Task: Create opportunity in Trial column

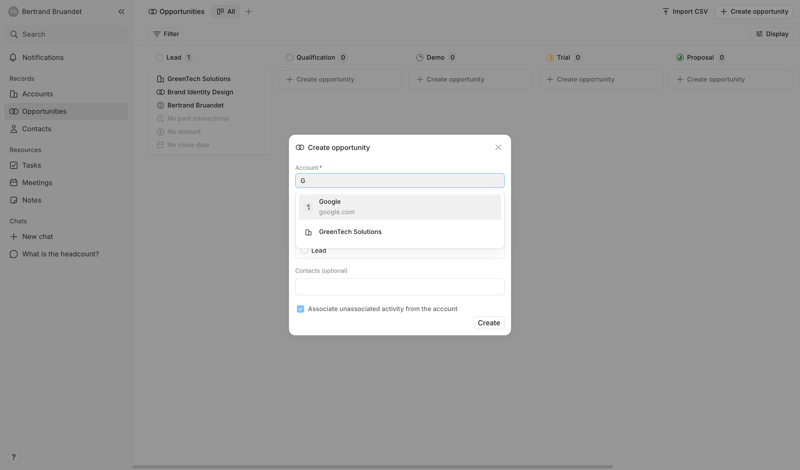Action: (601, 80)
